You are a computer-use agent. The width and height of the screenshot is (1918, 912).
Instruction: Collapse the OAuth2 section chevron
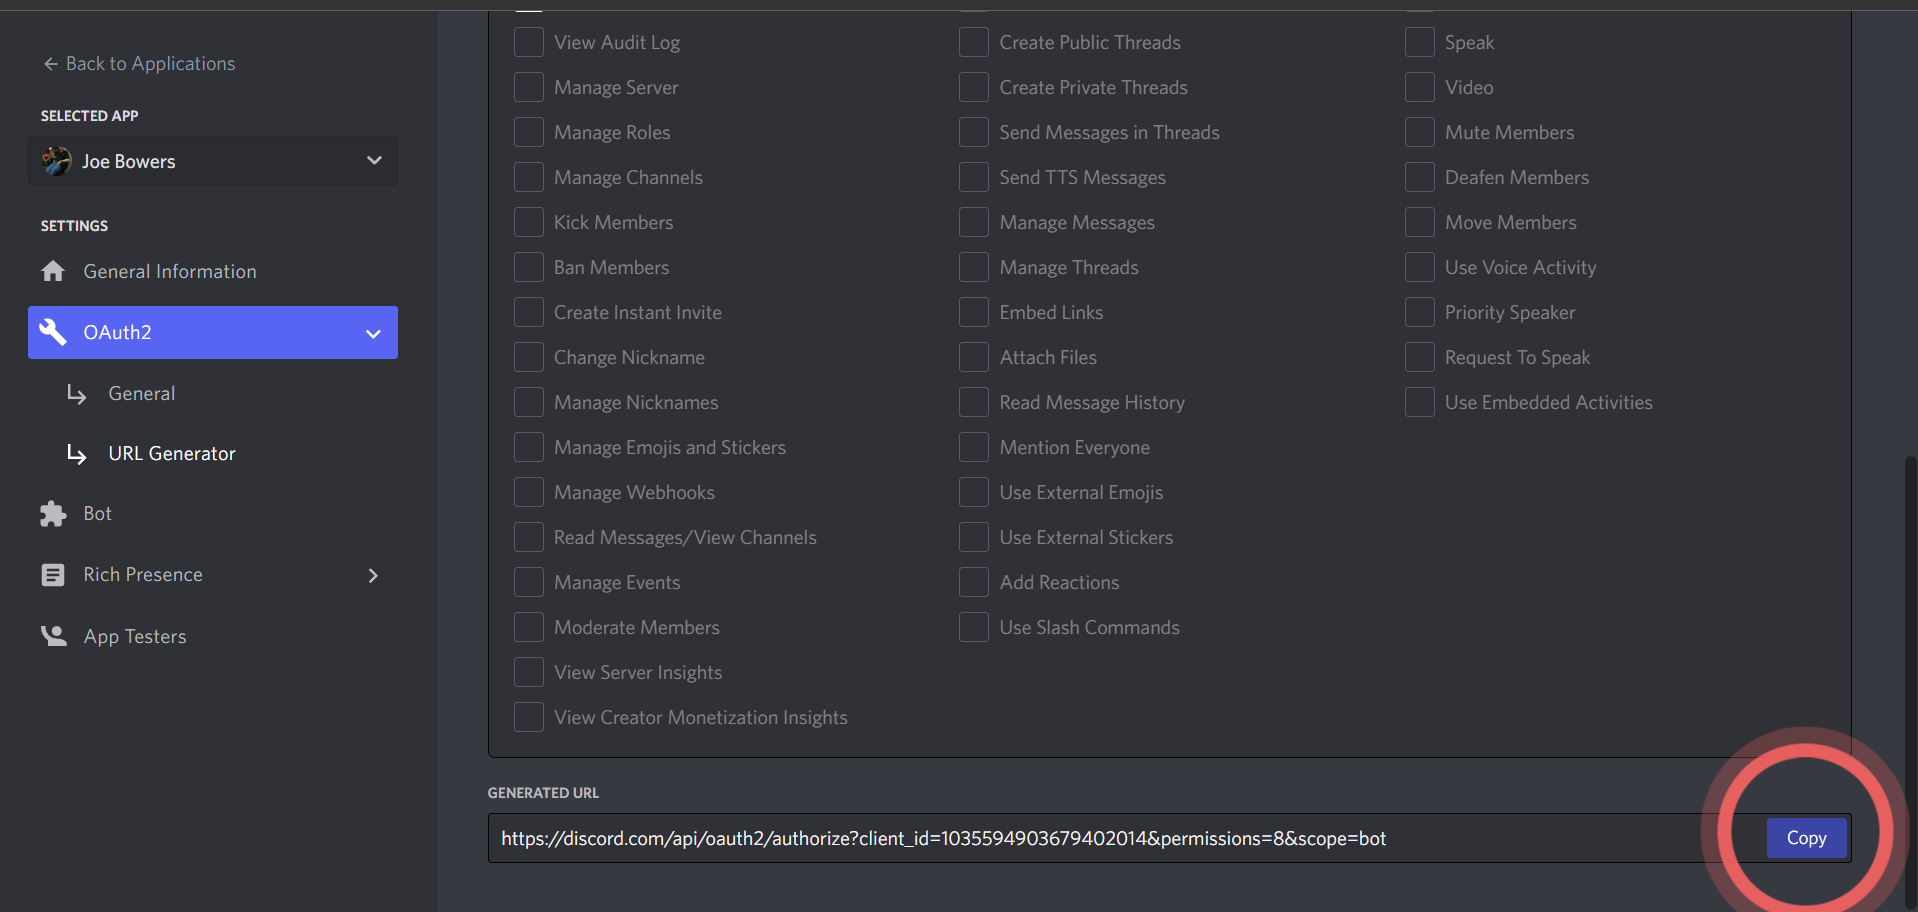point(373,333)
